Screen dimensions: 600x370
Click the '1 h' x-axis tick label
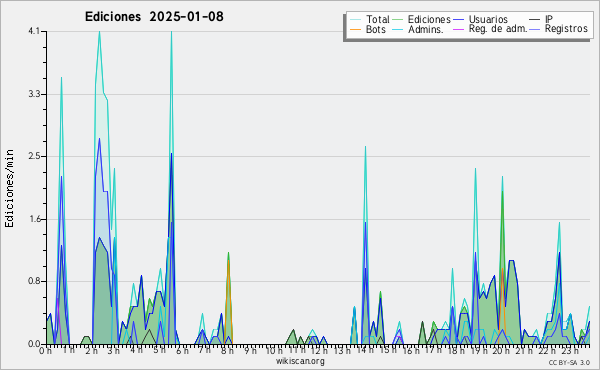tap(69, 349)
